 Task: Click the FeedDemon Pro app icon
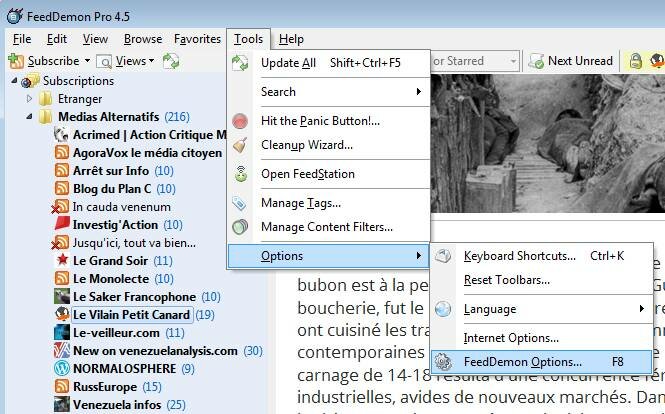pos(14,16)
